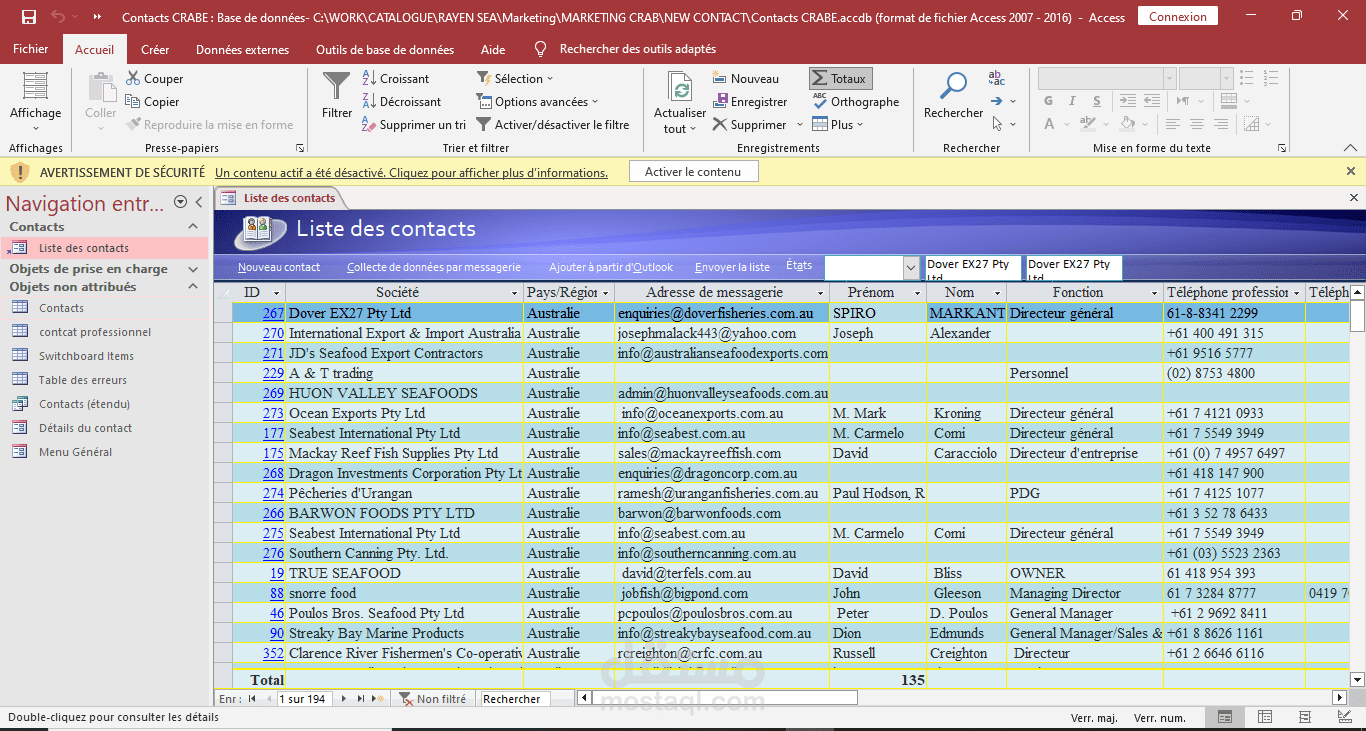Viewport: 1366px width, 731px height.
Task: Click the Connexion sign-in button
Action: point(1178,17)
